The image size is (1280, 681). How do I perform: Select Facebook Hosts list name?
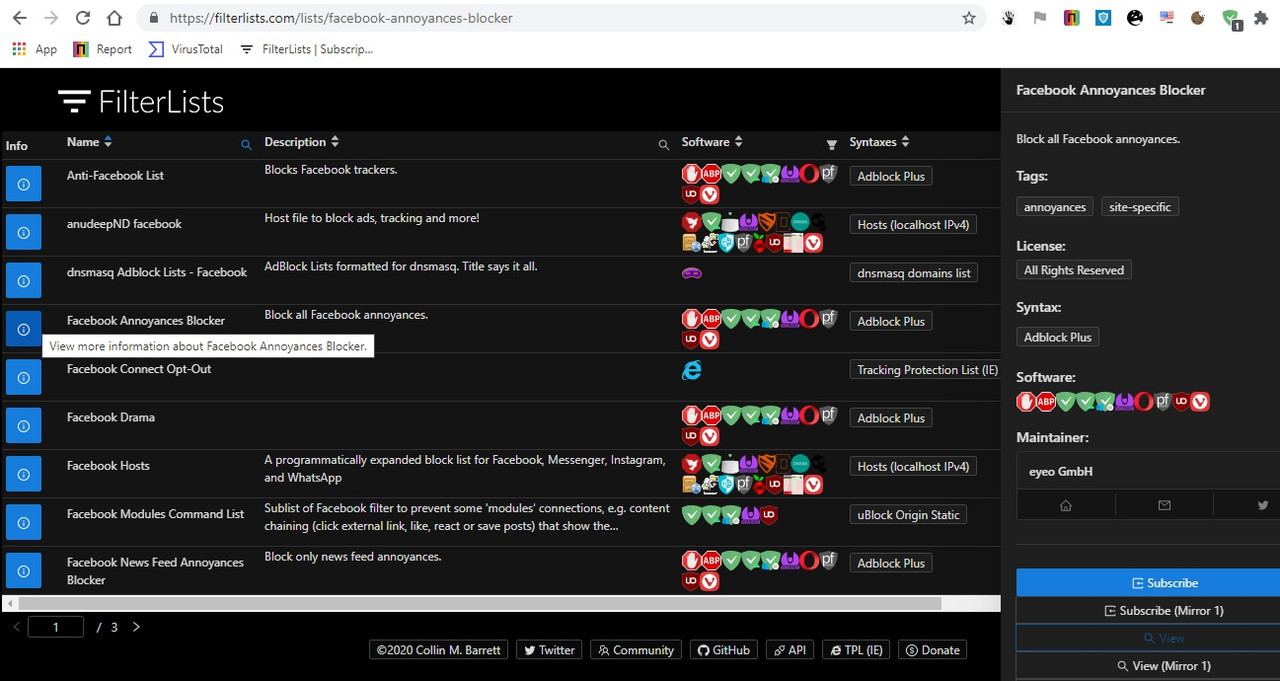[x=108, y=466]
